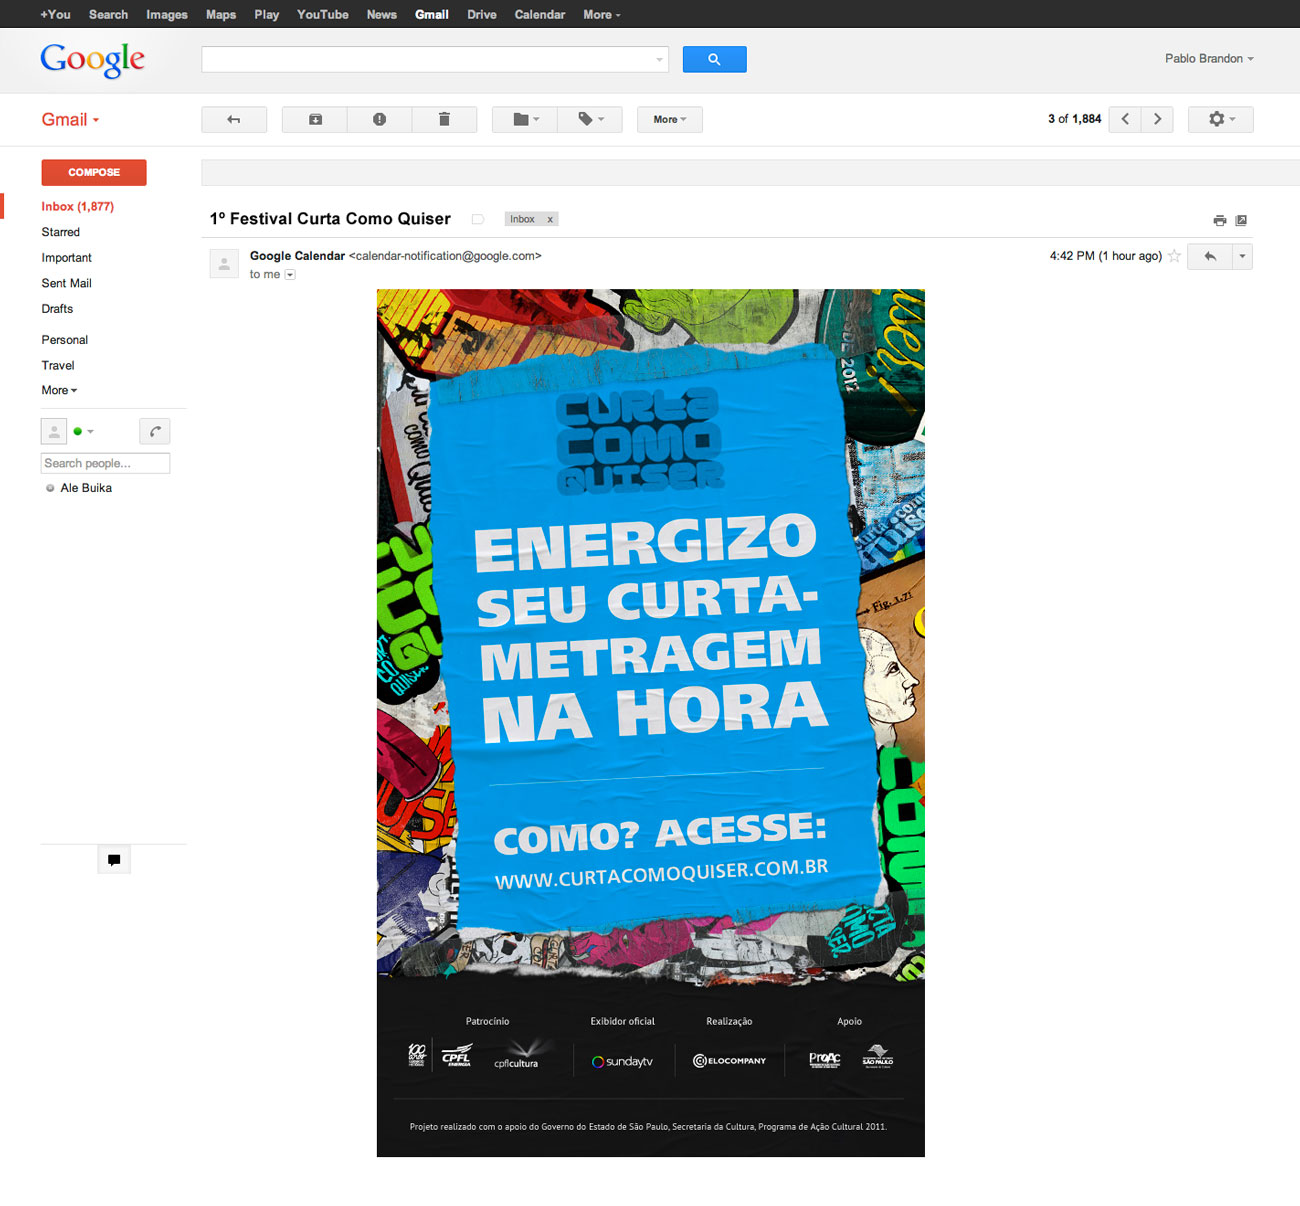Click the sender avatar icon

(x=224, y=264)
